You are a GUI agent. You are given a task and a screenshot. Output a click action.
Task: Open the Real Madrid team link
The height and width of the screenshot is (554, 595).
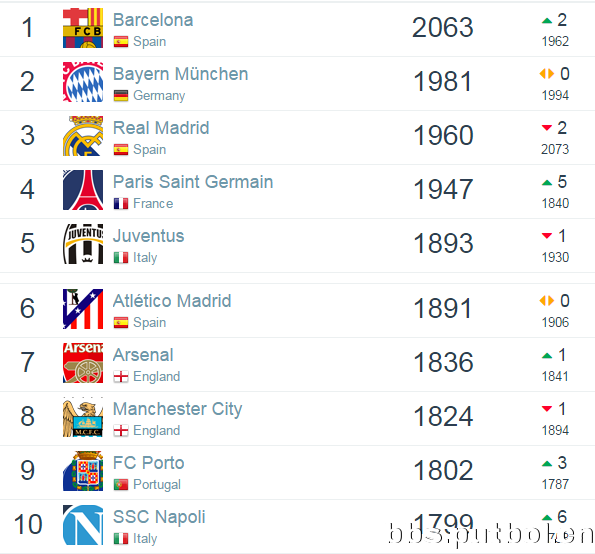pyautogui.click(x=161, y=128)
